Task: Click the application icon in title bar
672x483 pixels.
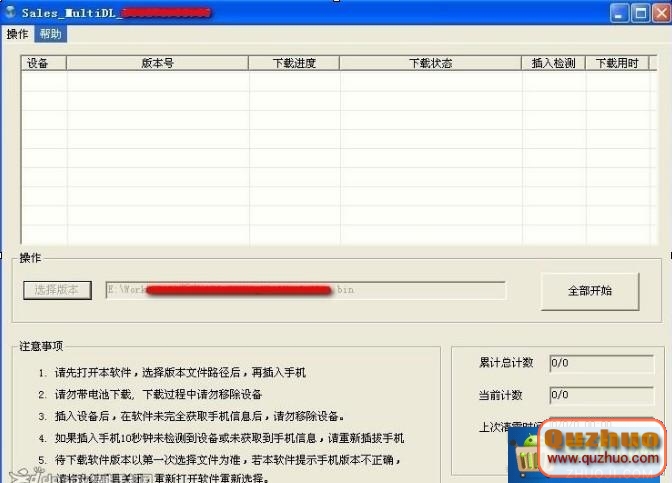Action: tap(9, 12)
